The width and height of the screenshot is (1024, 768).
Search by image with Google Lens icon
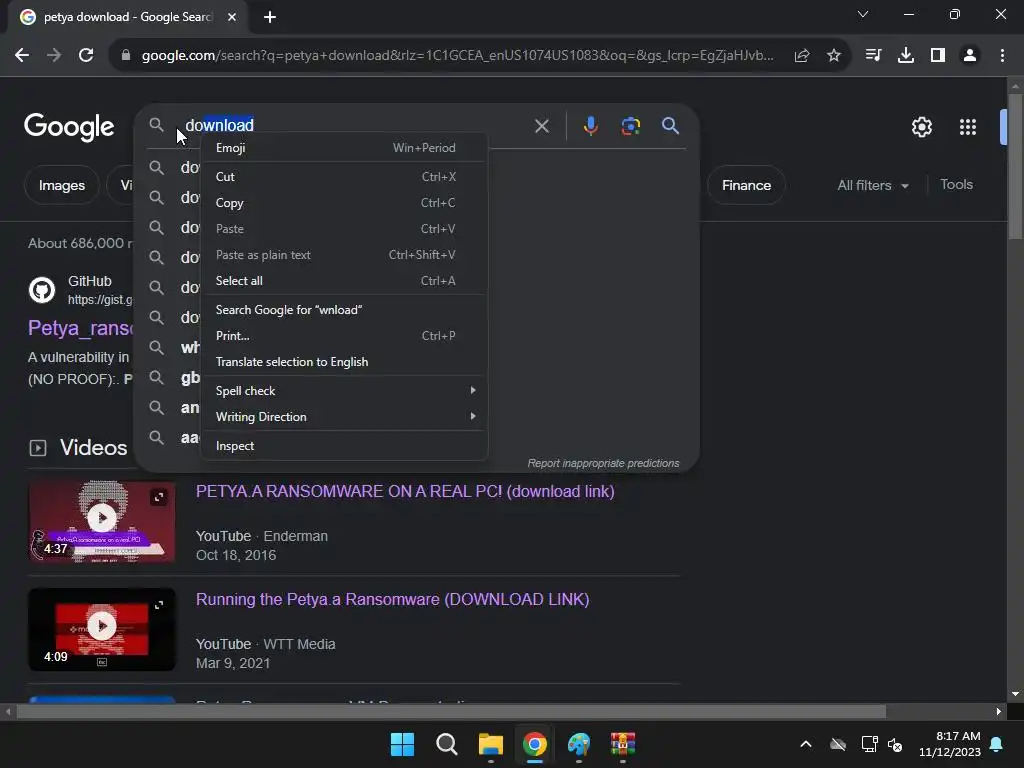click(630, 126)
